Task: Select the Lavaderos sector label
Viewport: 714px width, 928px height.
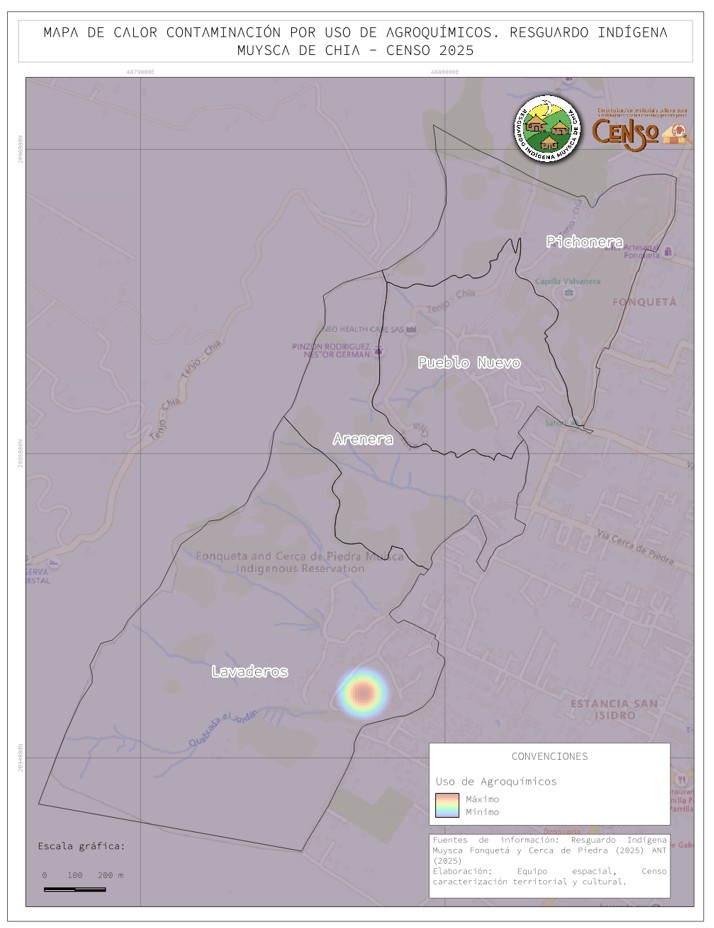Action: 250,672
